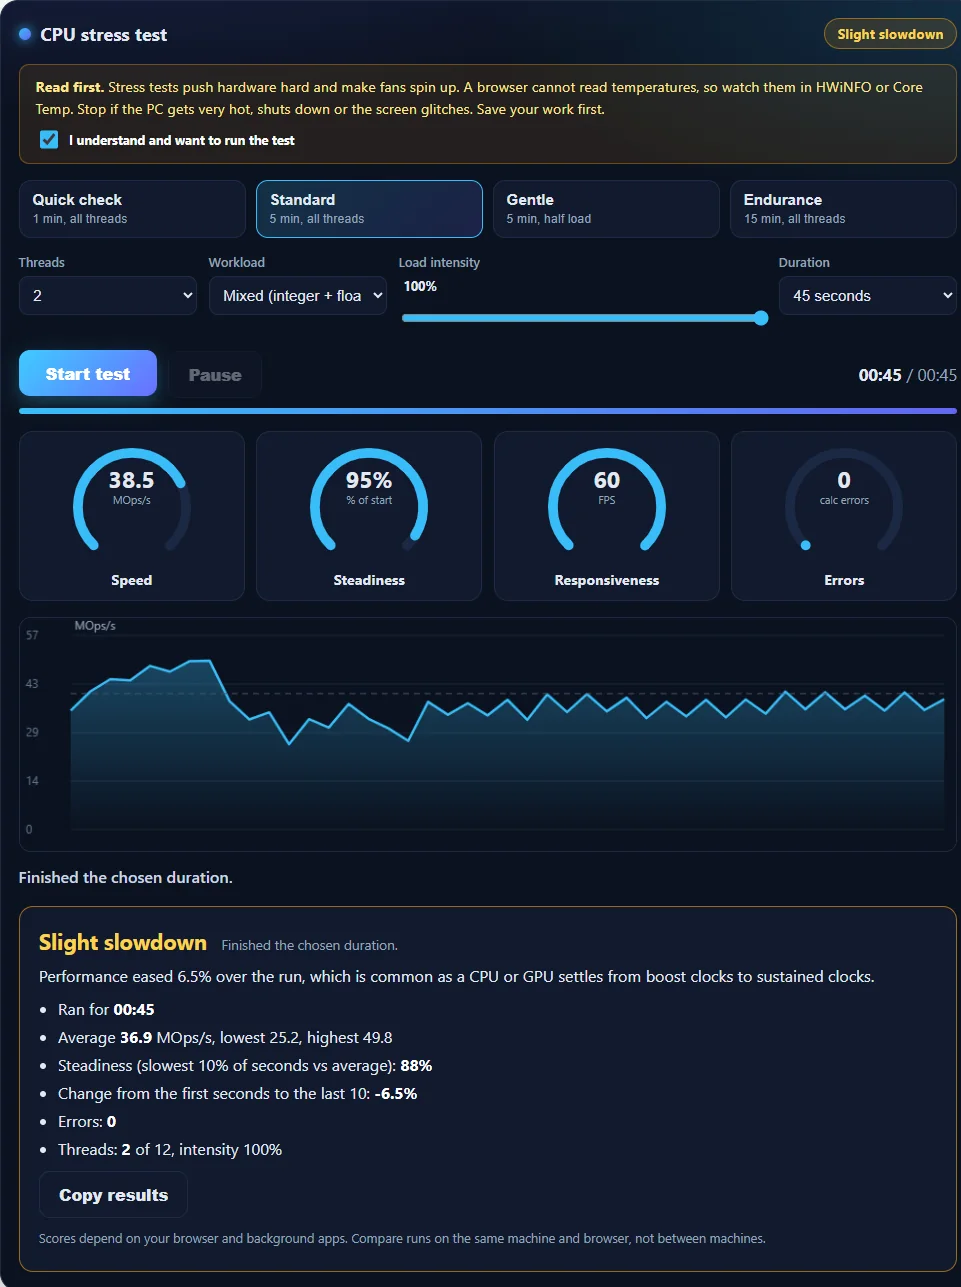Click the Errors gauge card
961x1287 pixels.
coord(844,516)
